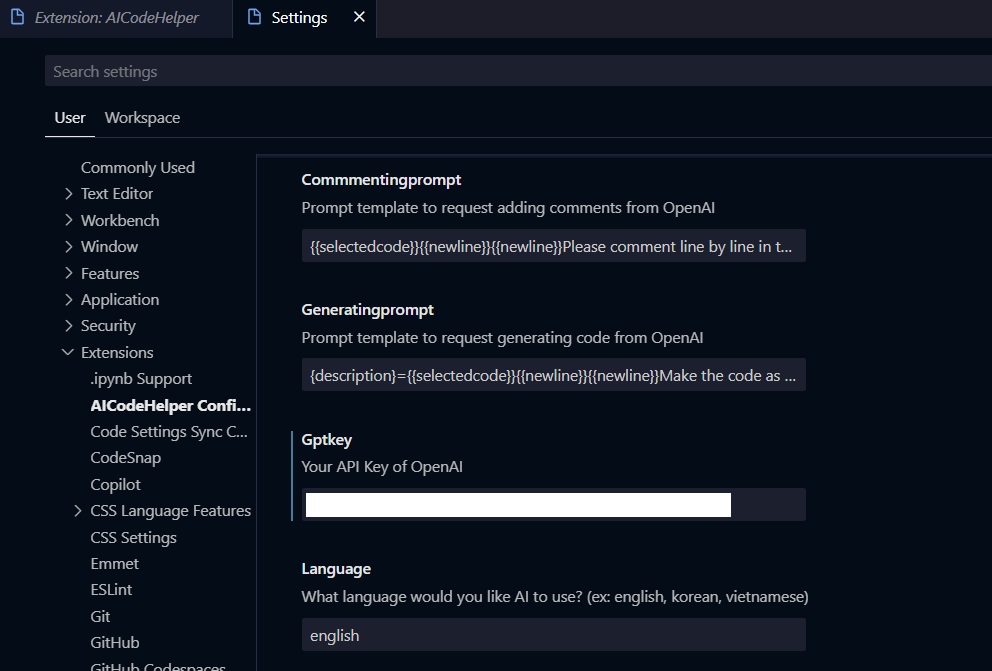
Task: Select the User settings scope tab
Action: coord(70,118)
